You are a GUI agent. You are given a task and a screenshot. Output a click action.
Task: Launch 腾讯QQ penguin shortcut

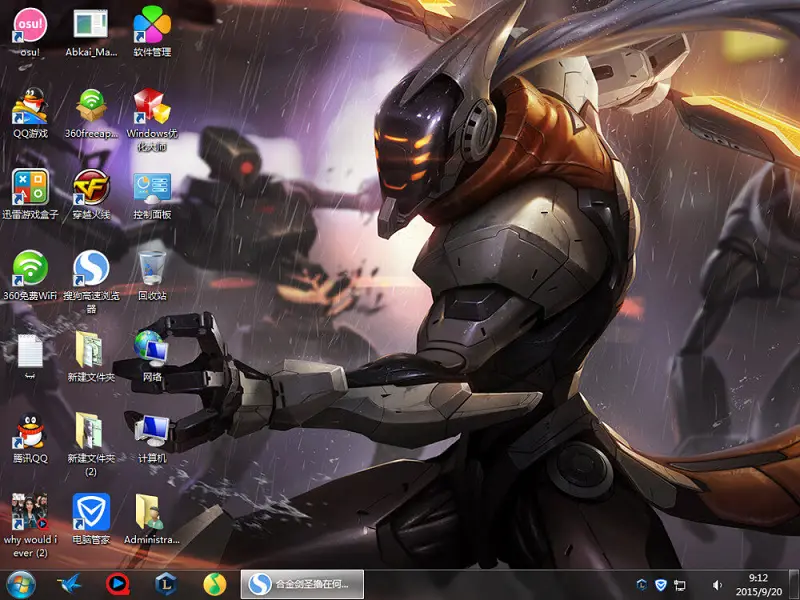[30, 438]
